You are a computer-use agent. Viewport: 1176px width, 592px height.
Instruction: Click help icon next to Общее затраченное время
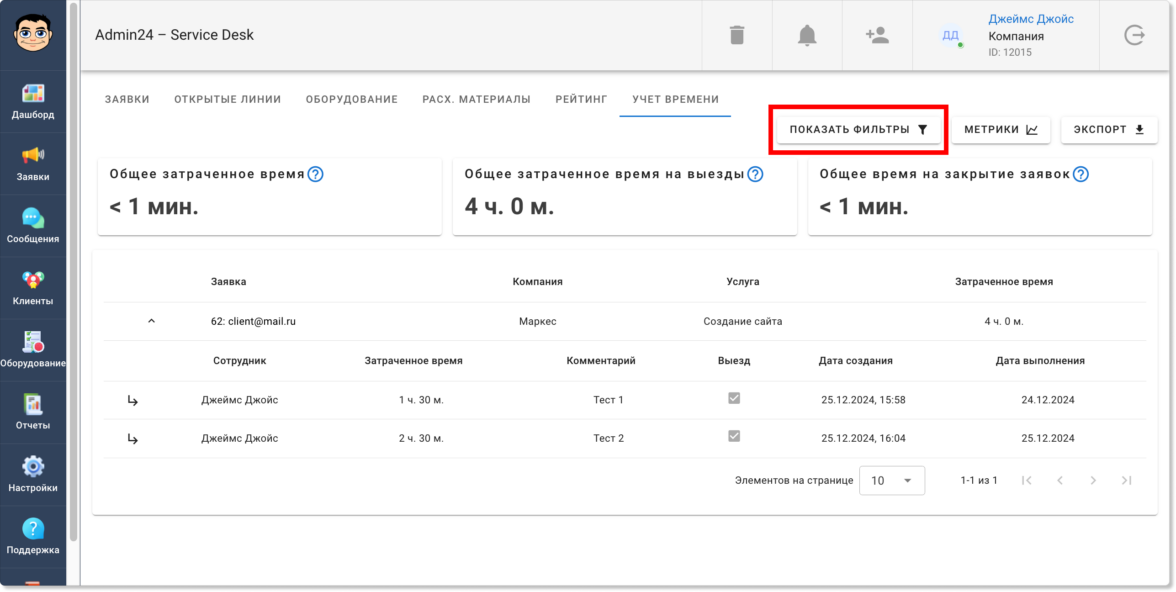click(x=315, y=174)
